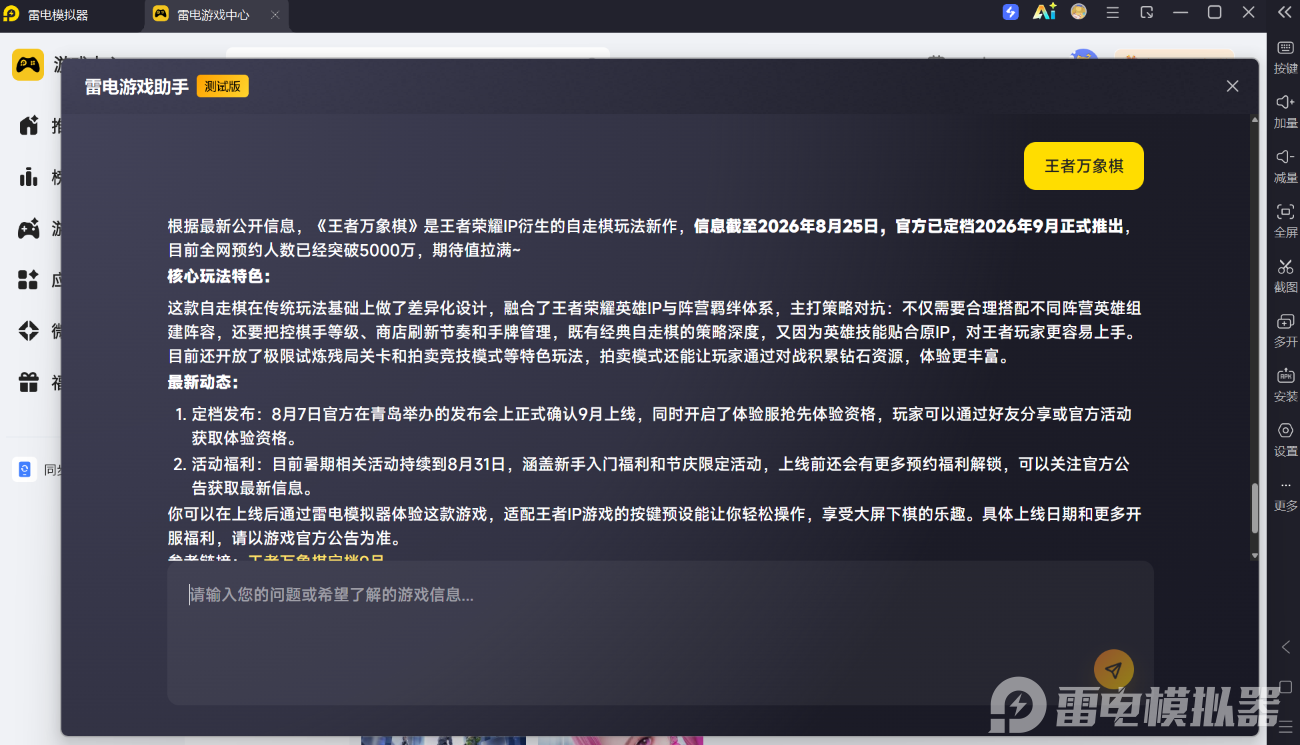Switch to the 雷电模拟器 tab
This screenshot has height=745, width=1300.
(59, 14)
